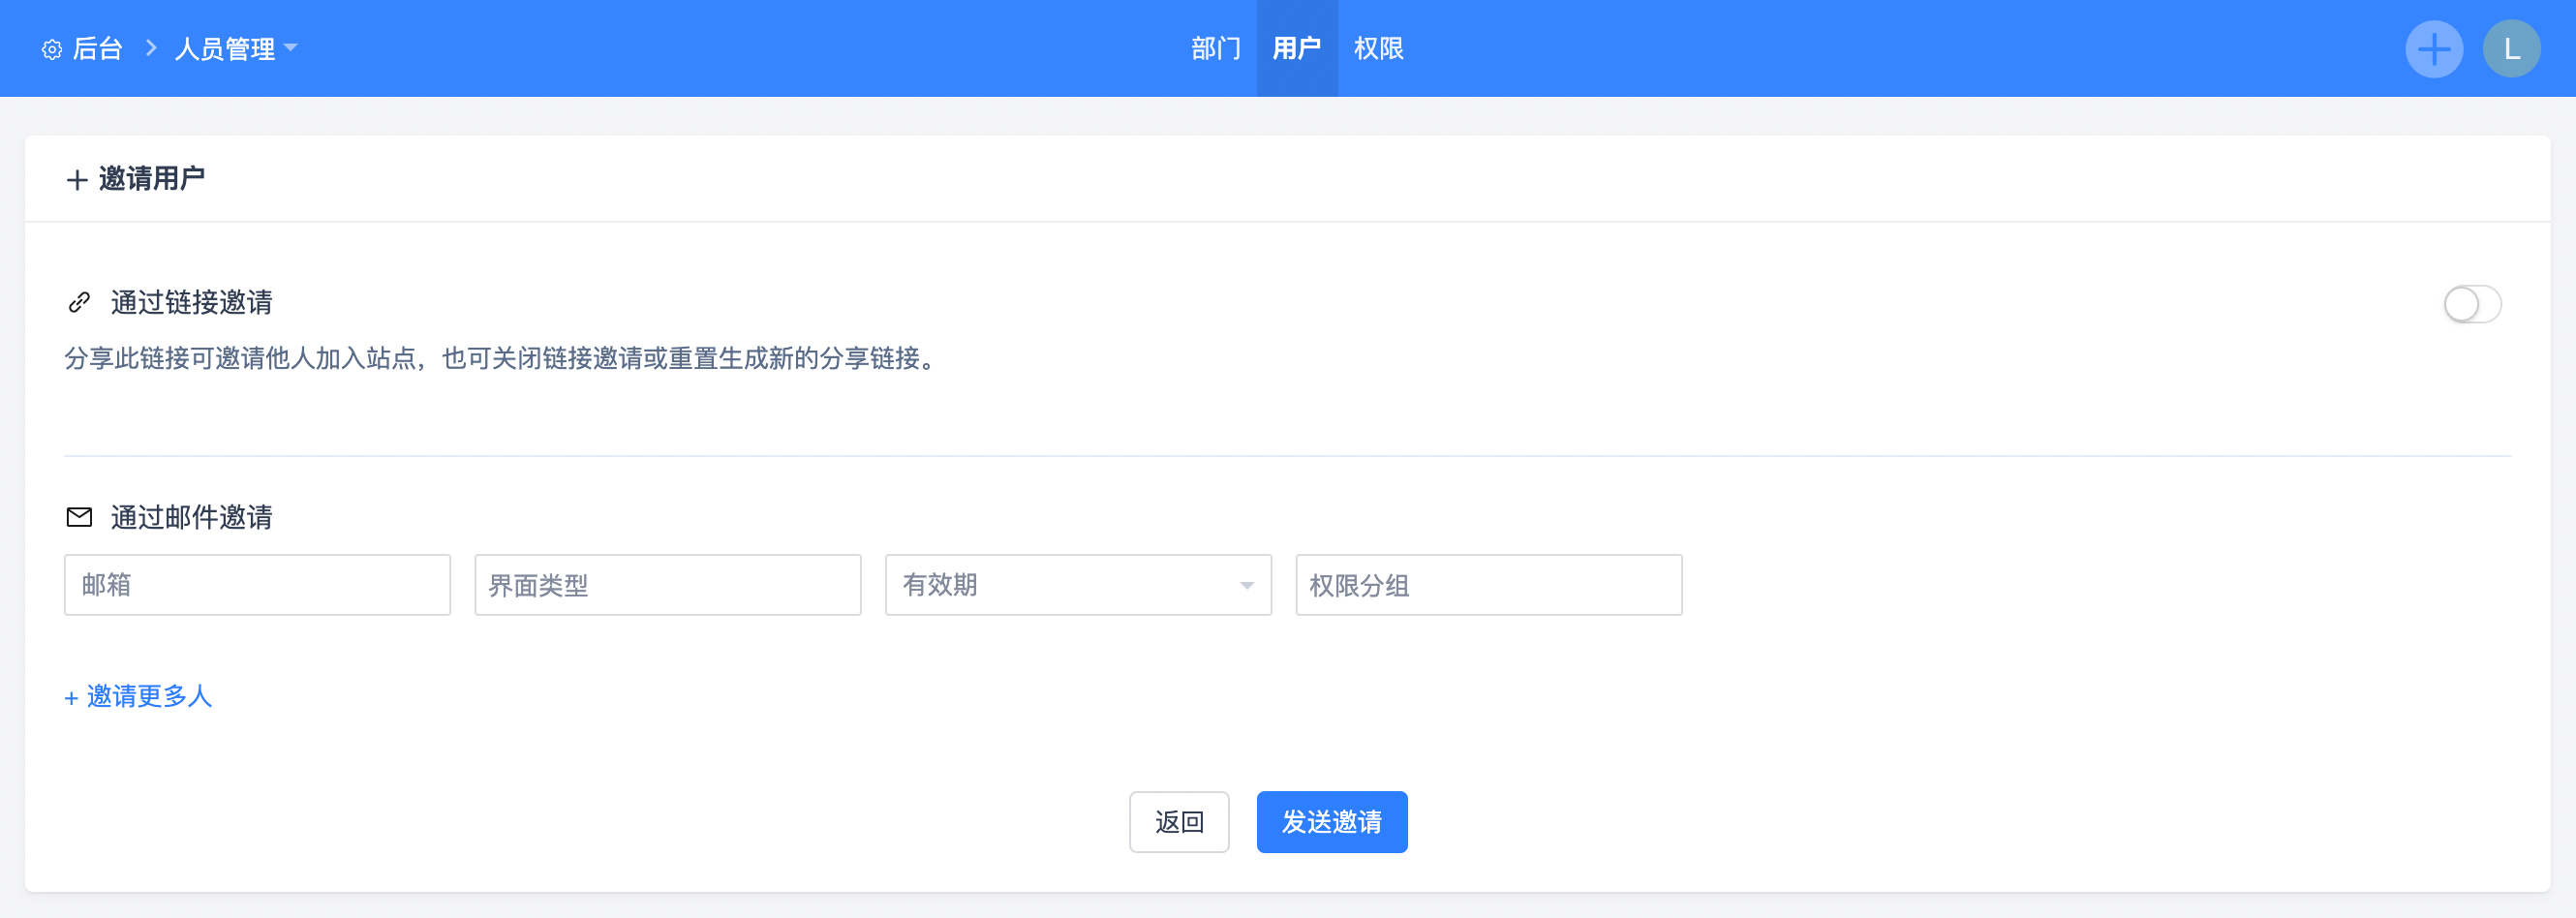Click the gear icon beside 后台
This screenshot has height=918, width=2576.
pyautogui.click(x=52, y=49)
